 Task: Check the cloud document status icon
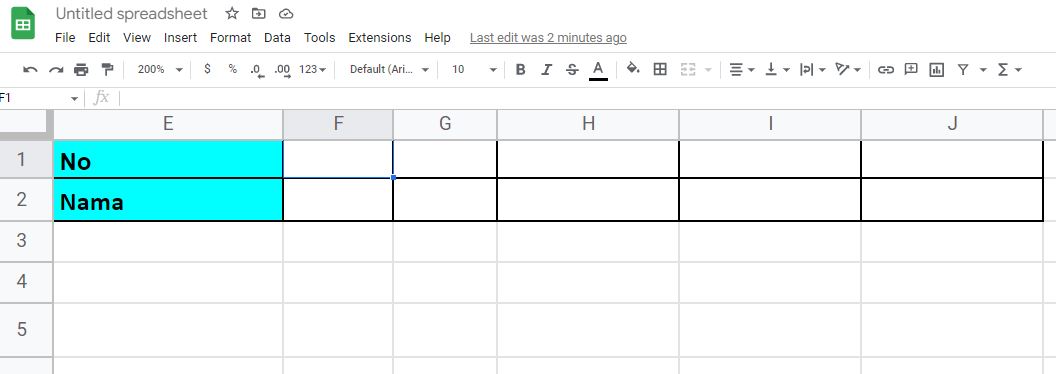tap(286, 13)
